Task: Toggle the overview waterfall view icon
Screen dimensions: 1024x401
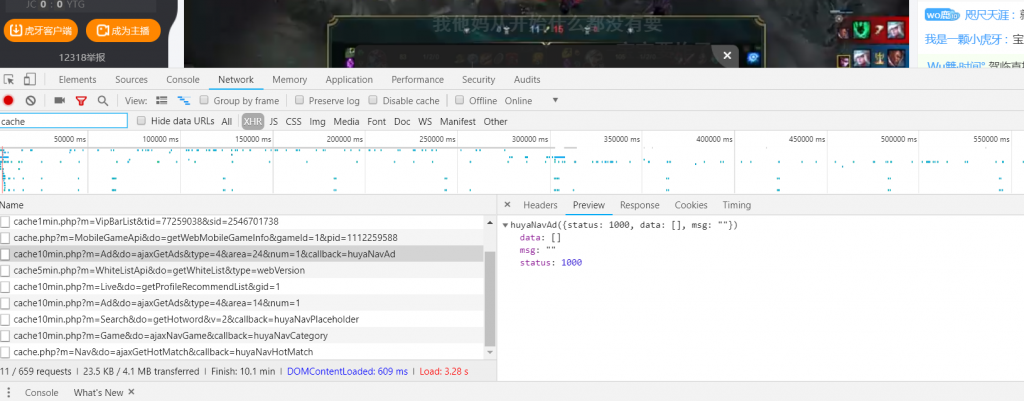Action: [184, 101]
